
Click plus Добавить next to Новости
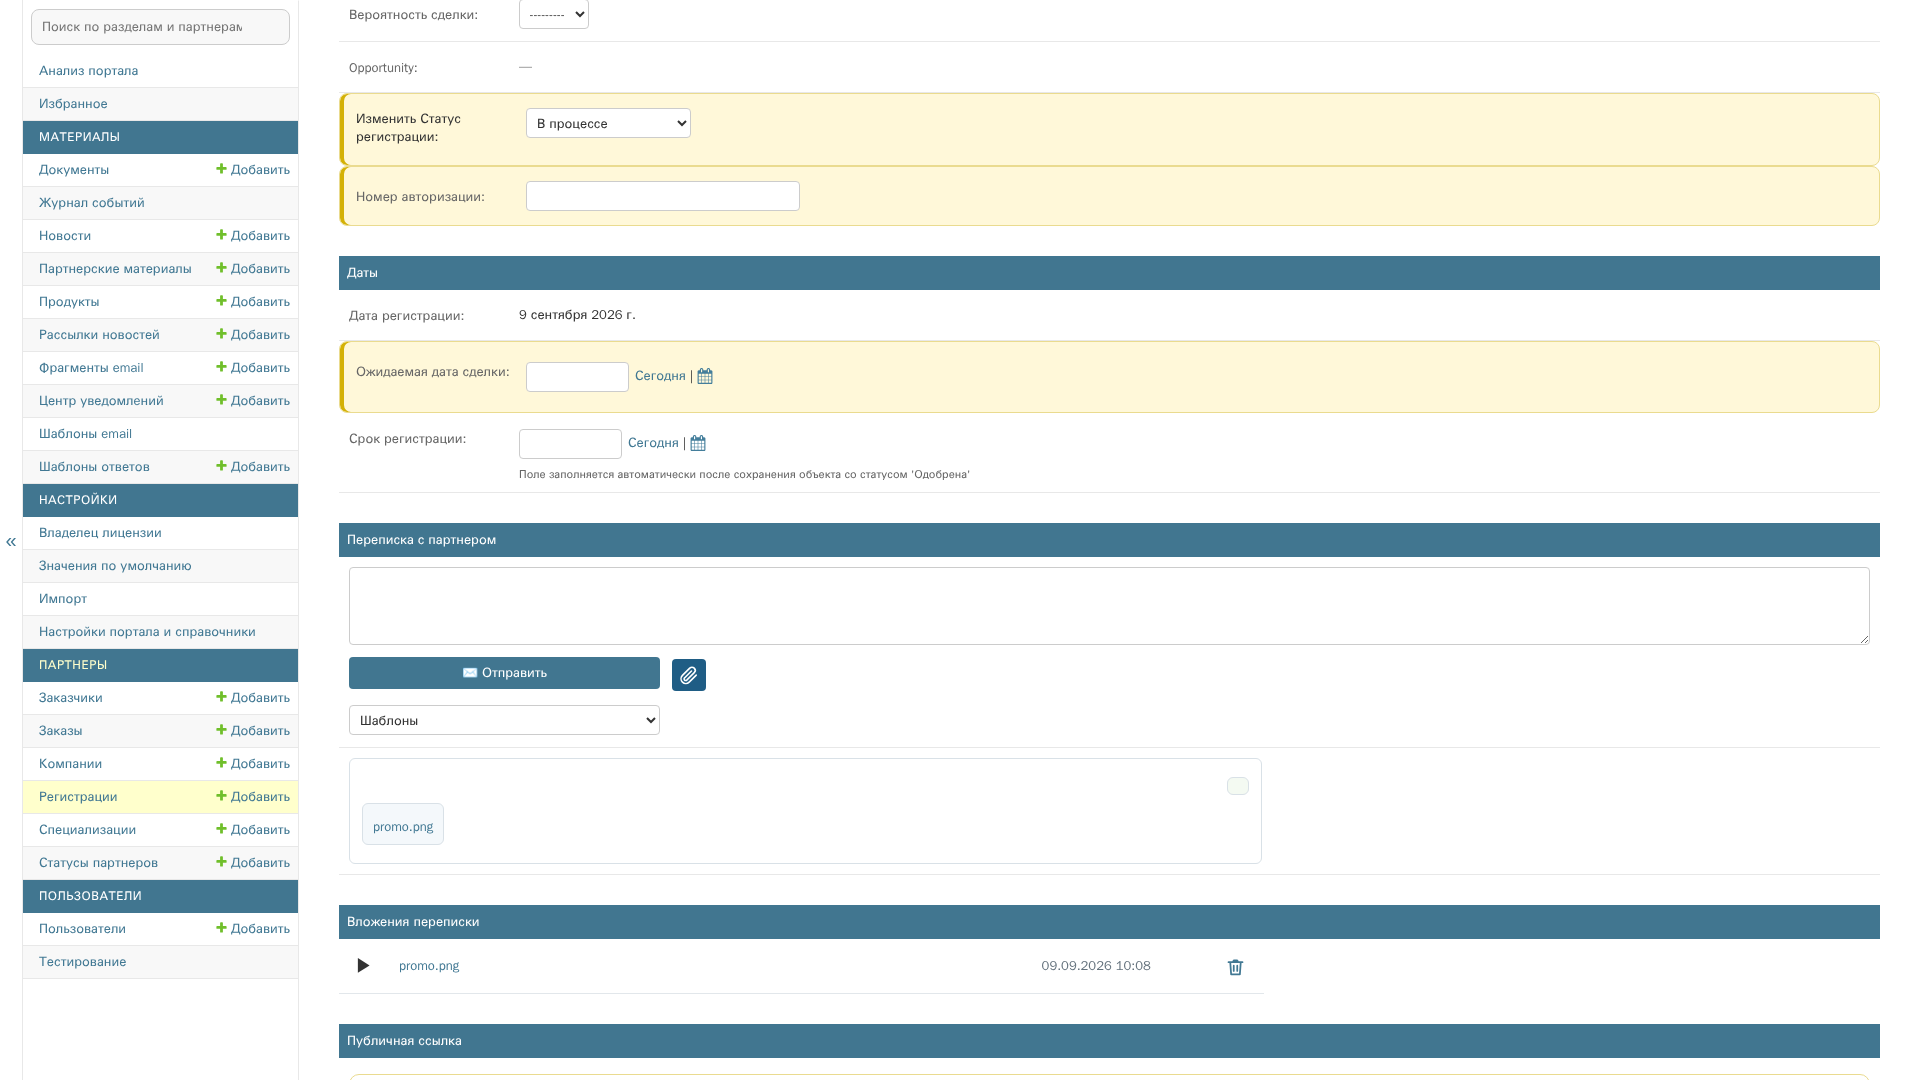(x=253, y=236)
